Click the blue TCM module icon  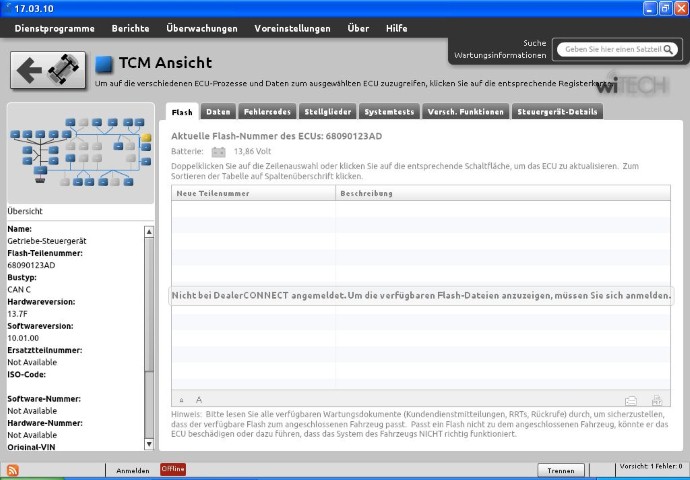click(104, 64)
